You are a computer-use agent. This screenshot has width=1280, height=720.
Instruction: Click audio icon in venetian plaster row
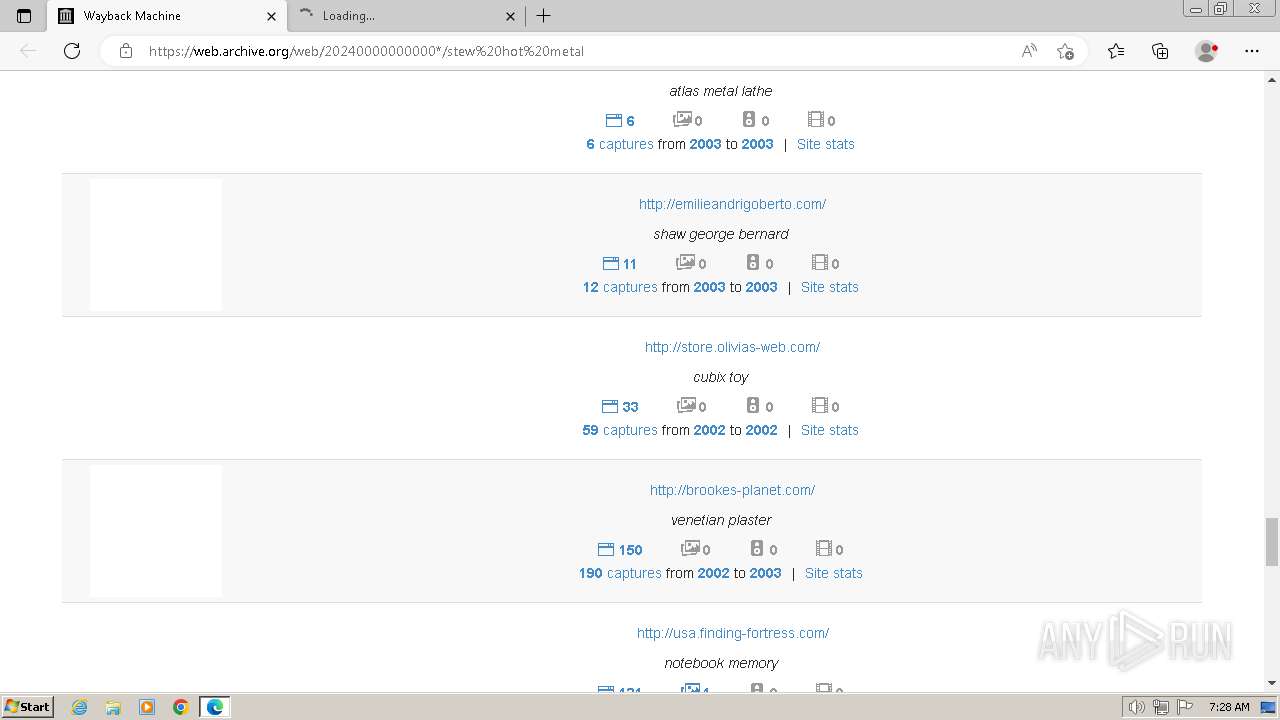click(757, 548)
